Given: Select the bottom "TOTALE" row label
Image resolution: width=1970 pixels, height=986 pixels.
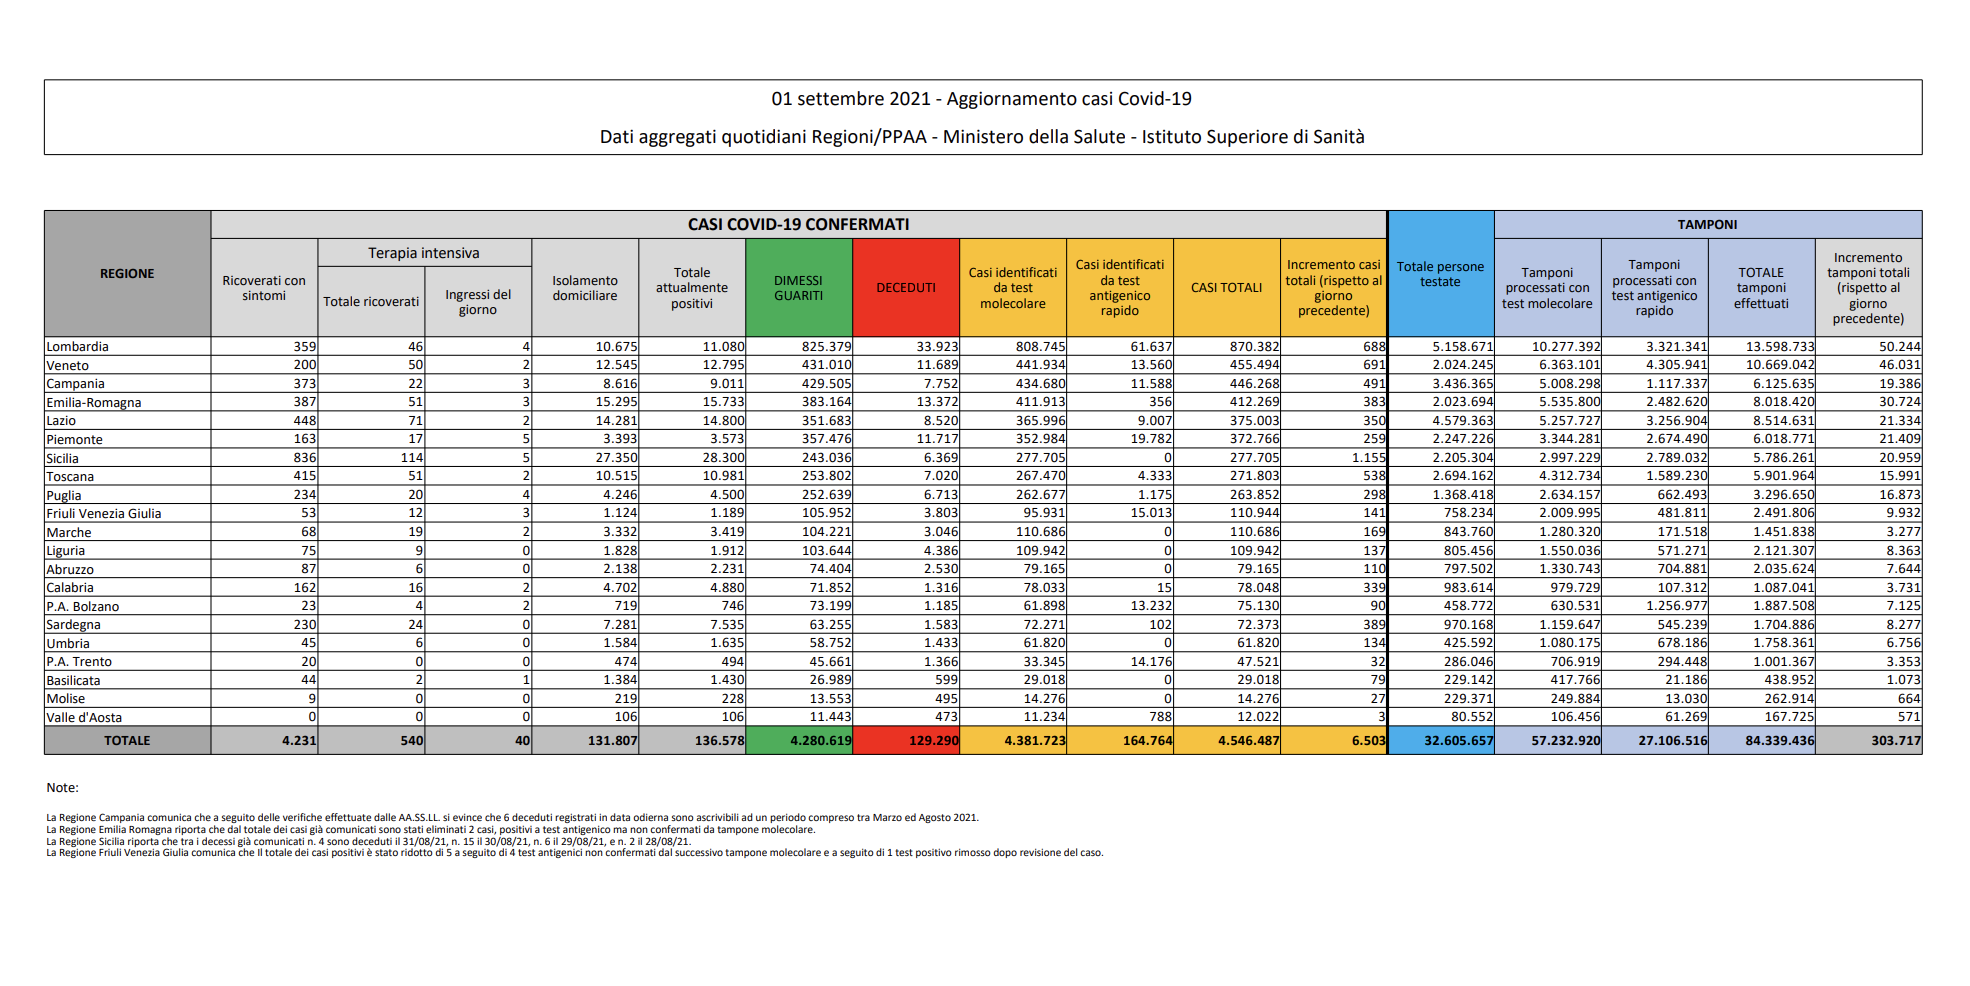Looking at the screenshot, I should point(127,741).
